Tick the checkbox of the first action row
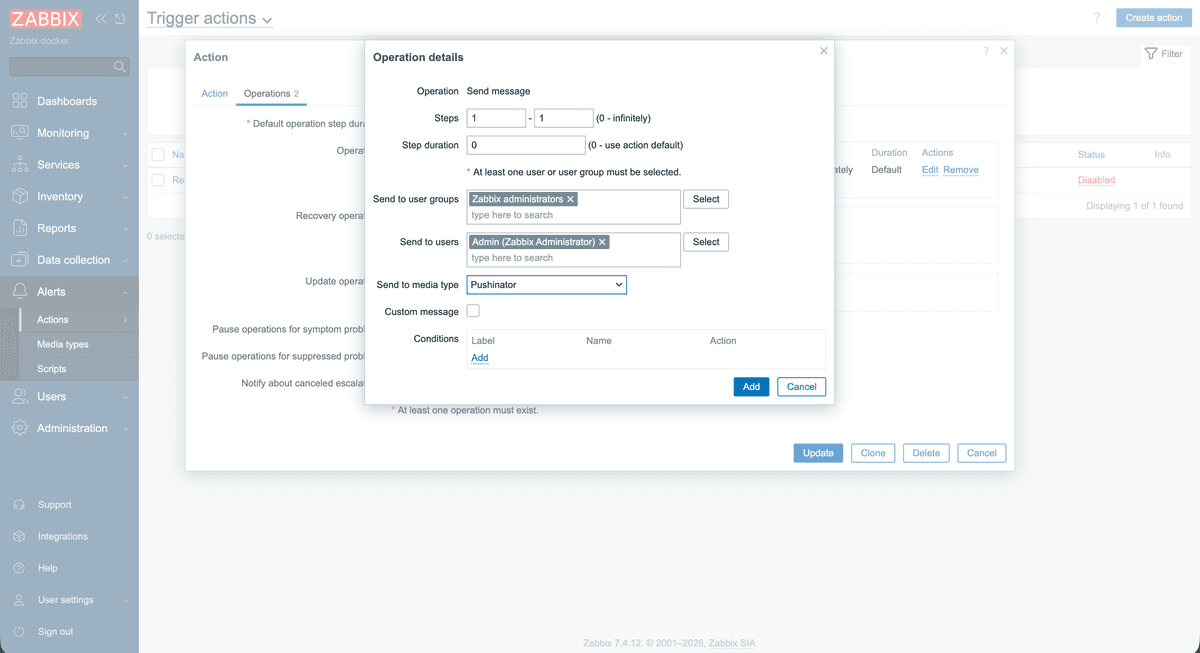Image resolution: width=1200 pixels, height=653 pixels. (x=158, y=180)
